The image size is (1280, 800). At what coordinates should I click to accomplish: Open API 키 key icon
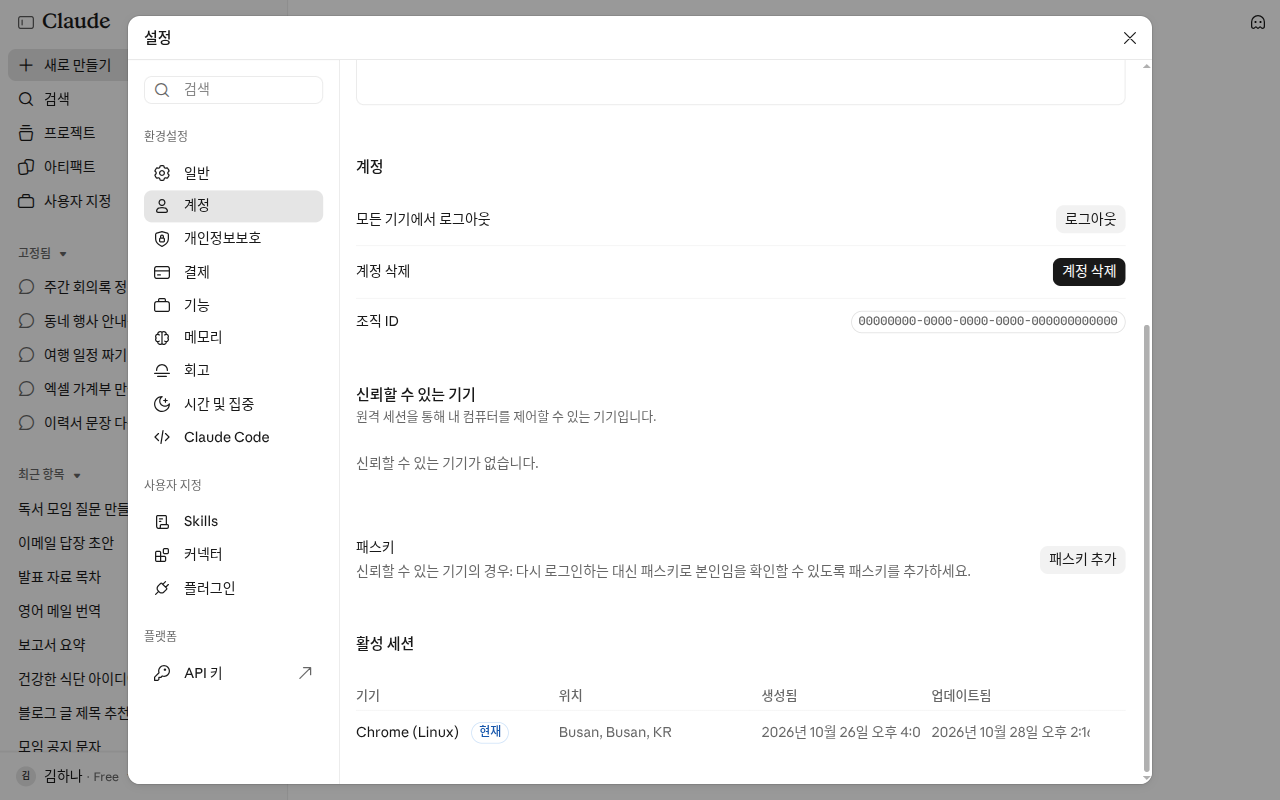click(x=162, y=673)
